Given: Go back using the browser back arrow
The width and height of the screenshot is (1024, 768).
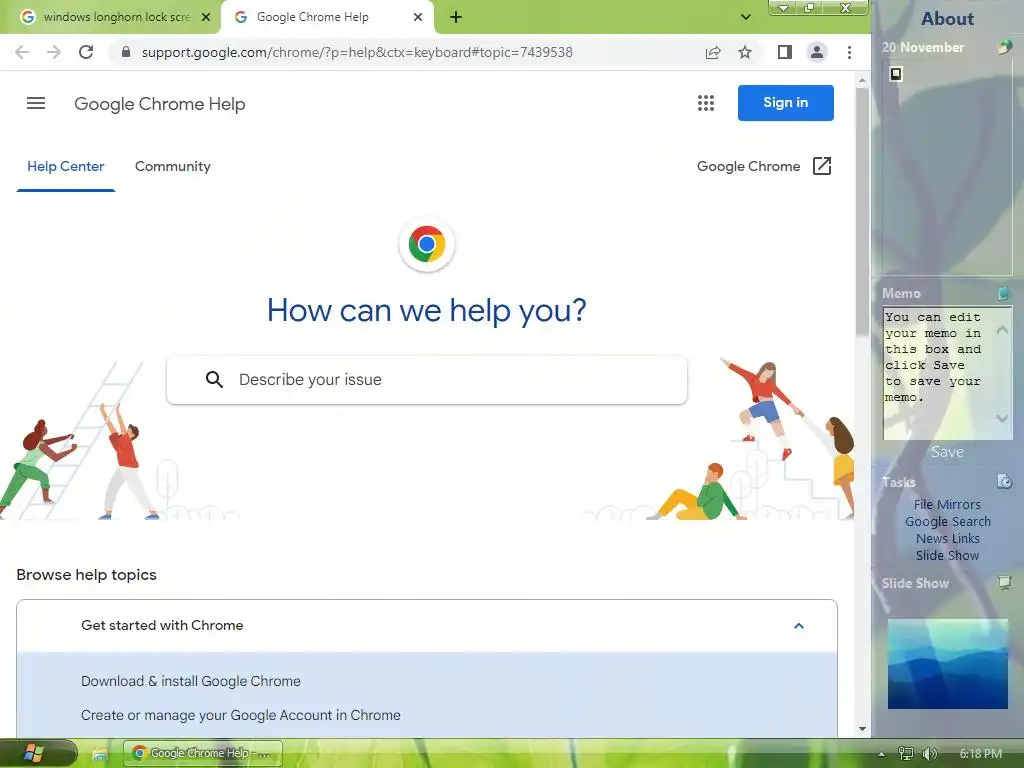Looking at the screenshot, I should 22,52.
